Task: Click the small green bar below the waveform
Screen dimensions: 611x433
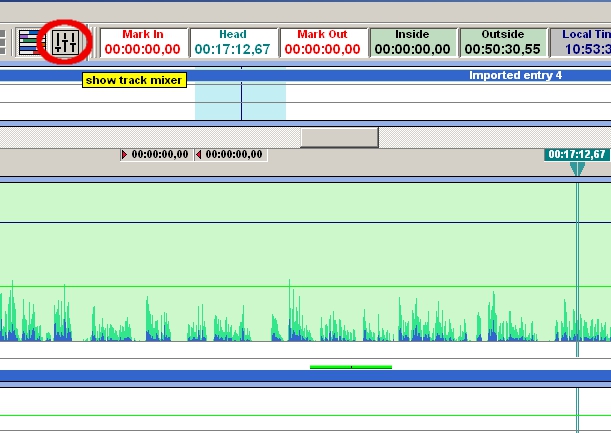Action: (x=351, y=367)
